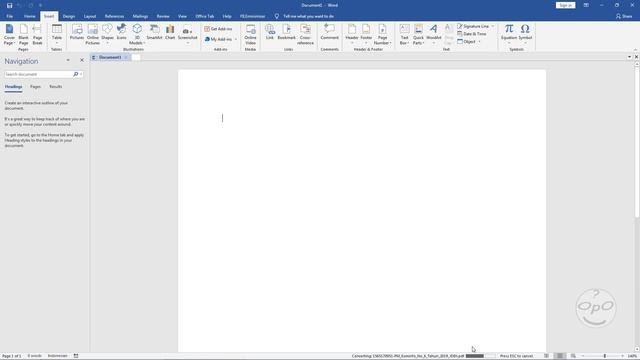Open Ribbon Display Options
Image resolution: width=640 pixels, height=360 pixels.
coord(586,5)
